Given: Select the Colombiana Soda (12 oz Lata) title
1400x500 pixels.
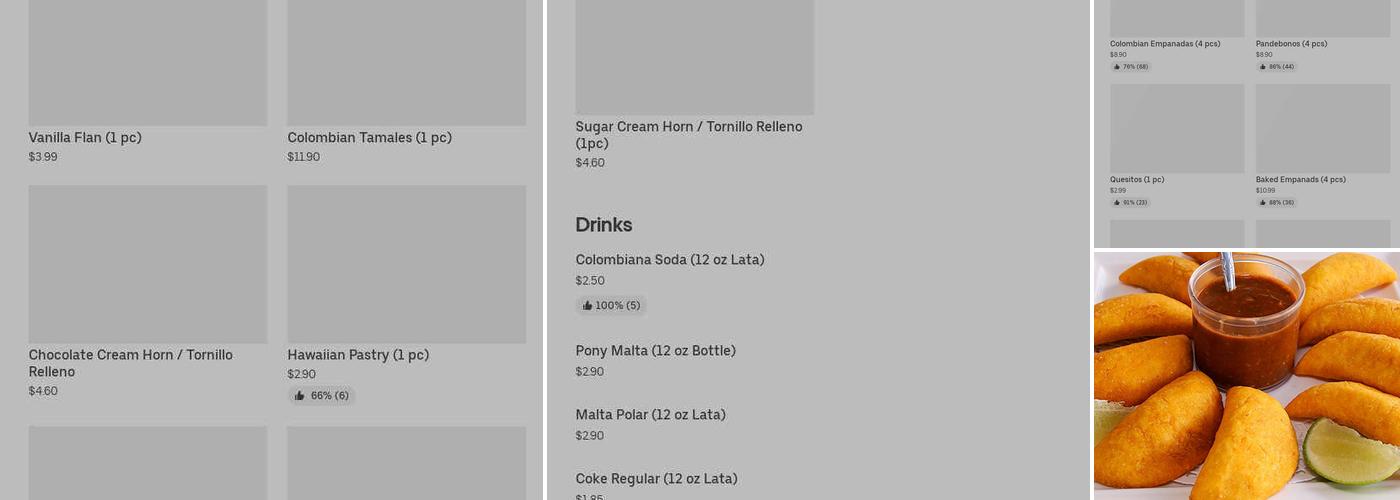Looking at the screenshot, I should click(669, 260).
